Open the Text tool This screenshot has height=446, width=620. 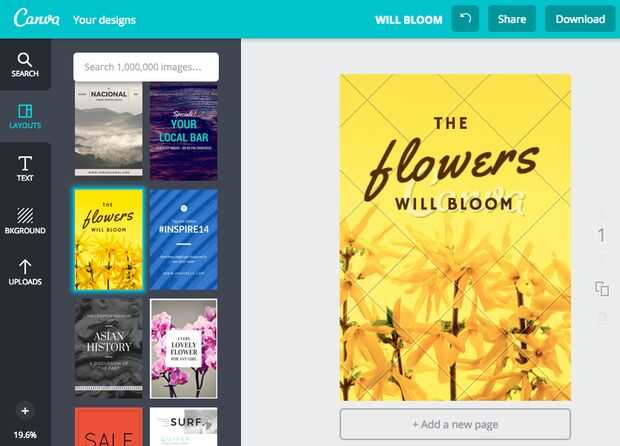25,168
